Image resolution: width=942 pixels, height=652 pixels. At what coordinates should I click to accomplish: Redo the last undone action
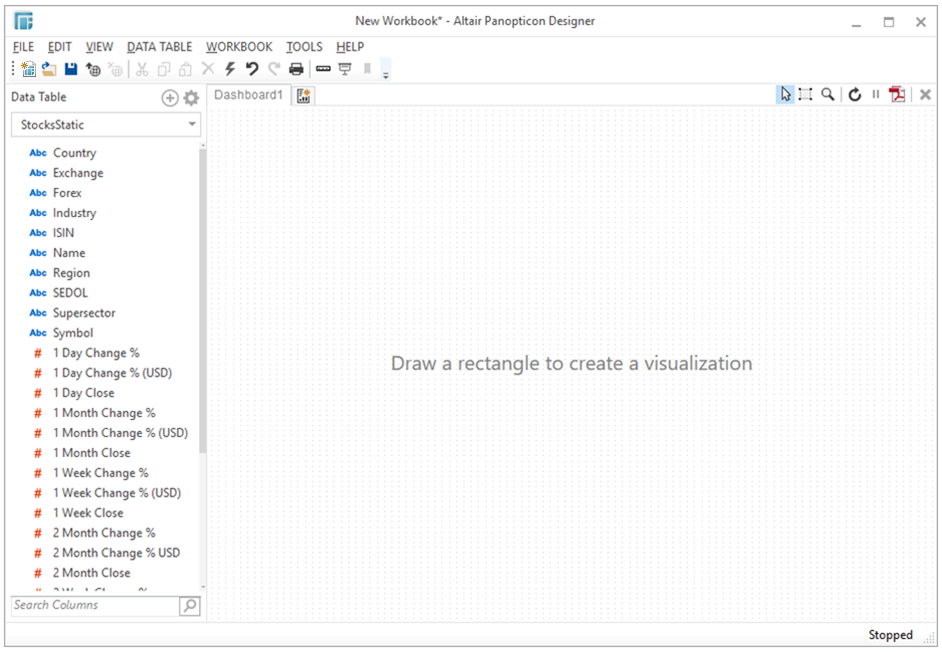coord(273,68)
